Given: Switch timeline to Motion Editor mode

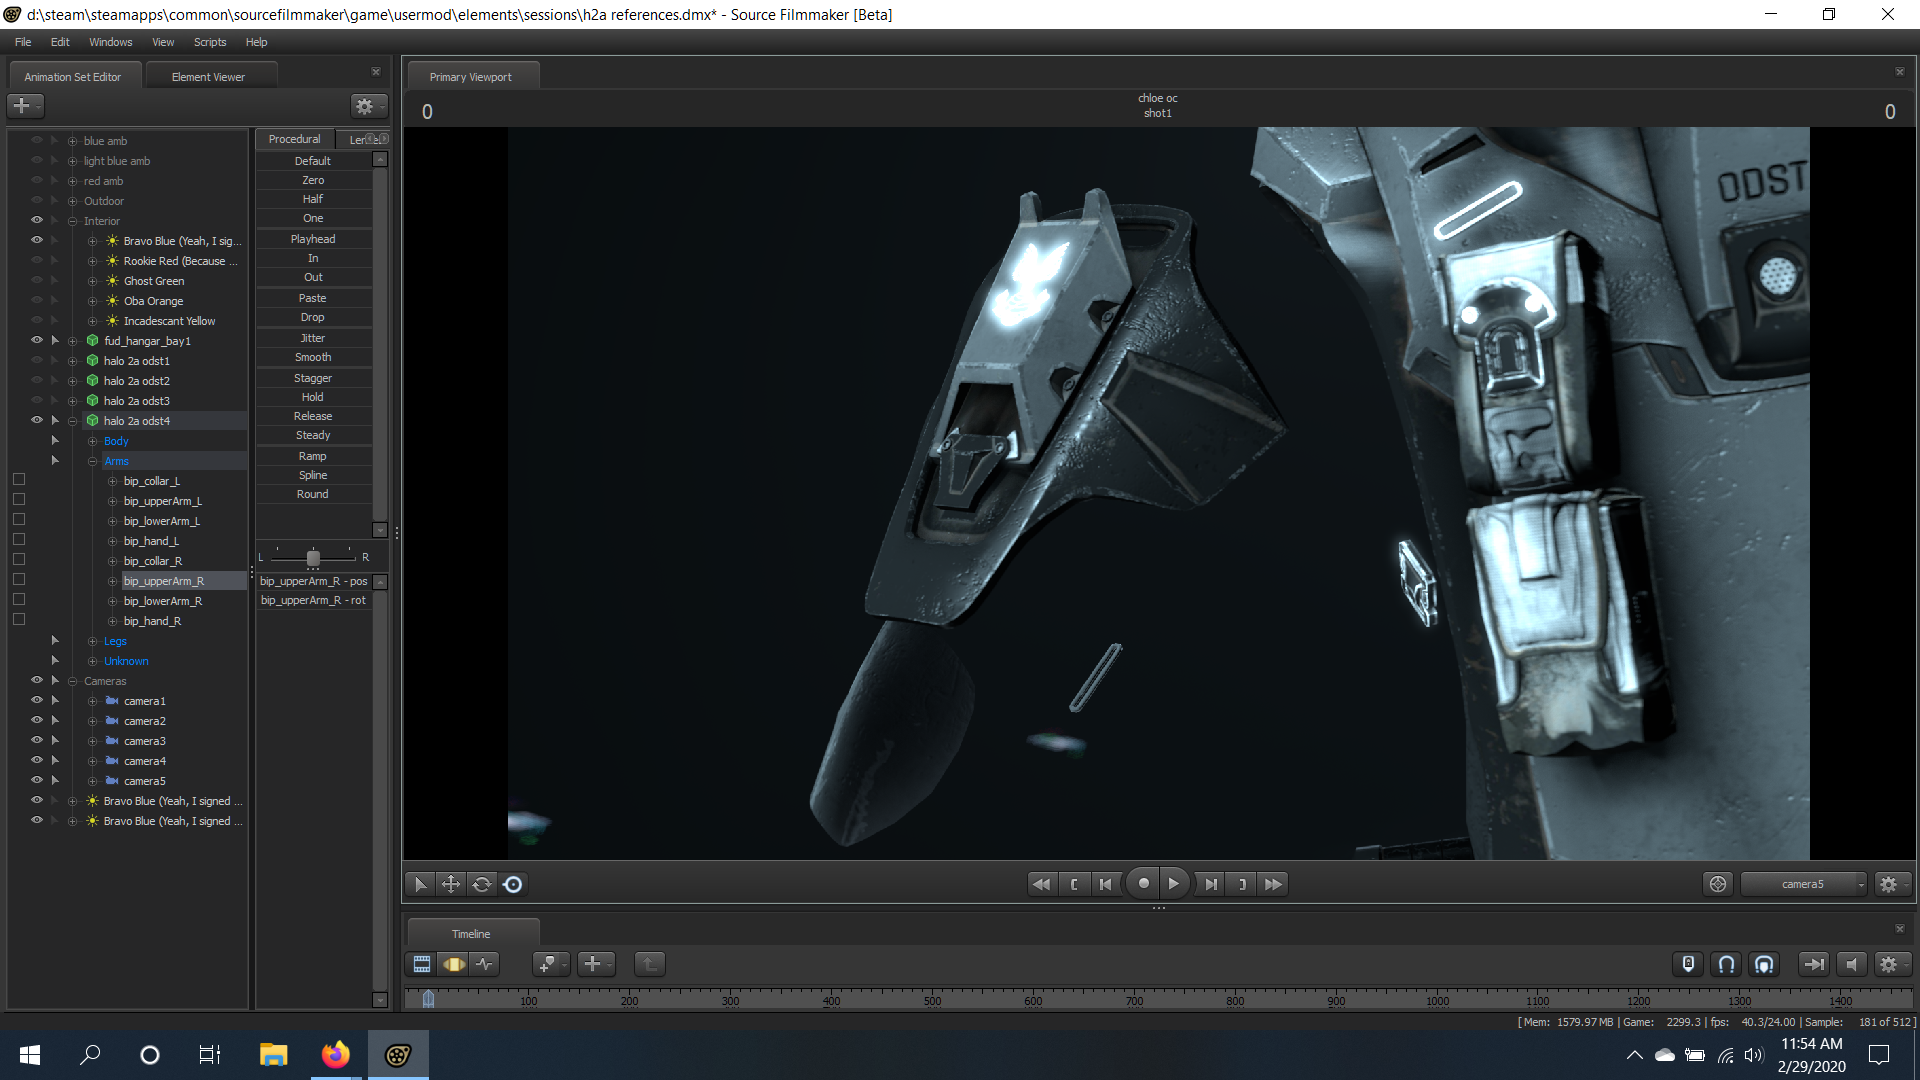Looking at the screenshot, I should [x=454, y=964].
